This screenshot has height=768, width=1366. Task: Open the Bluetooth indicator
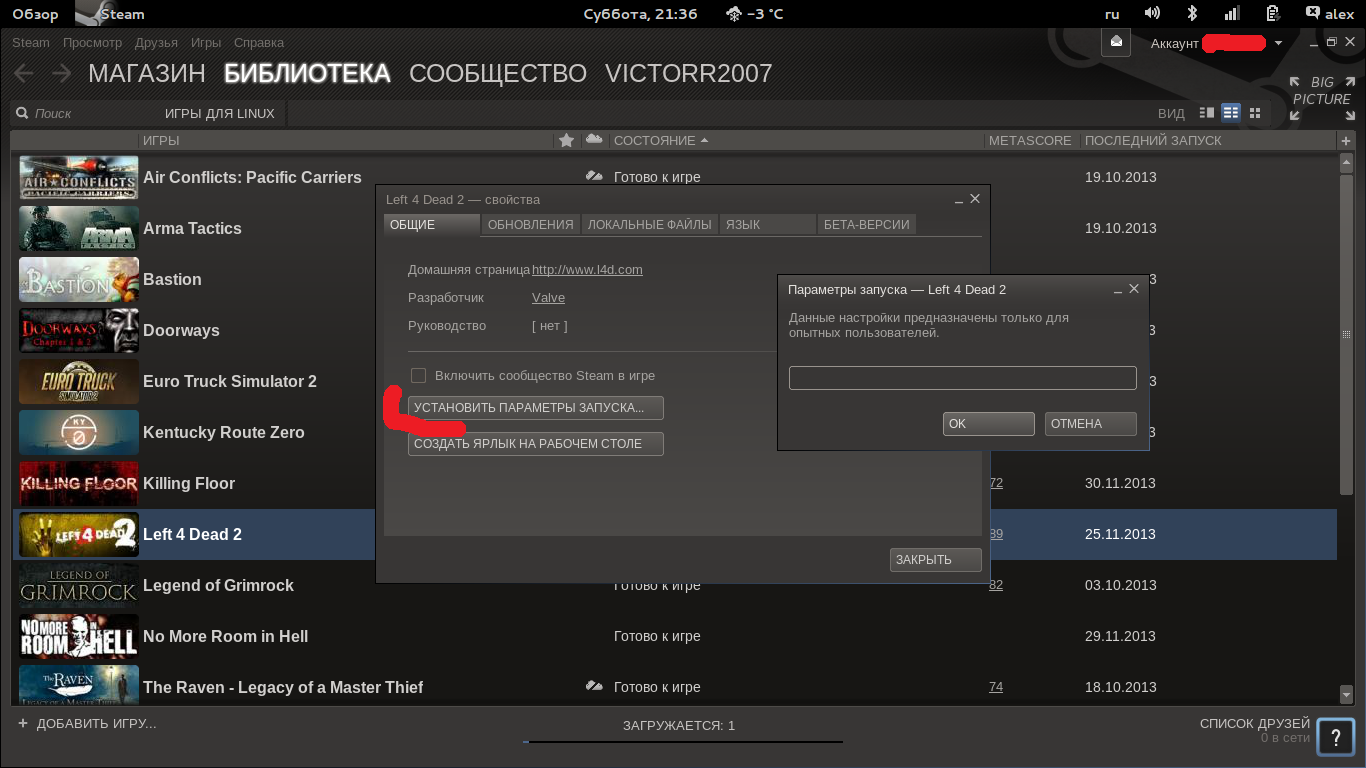[1192, 14]
